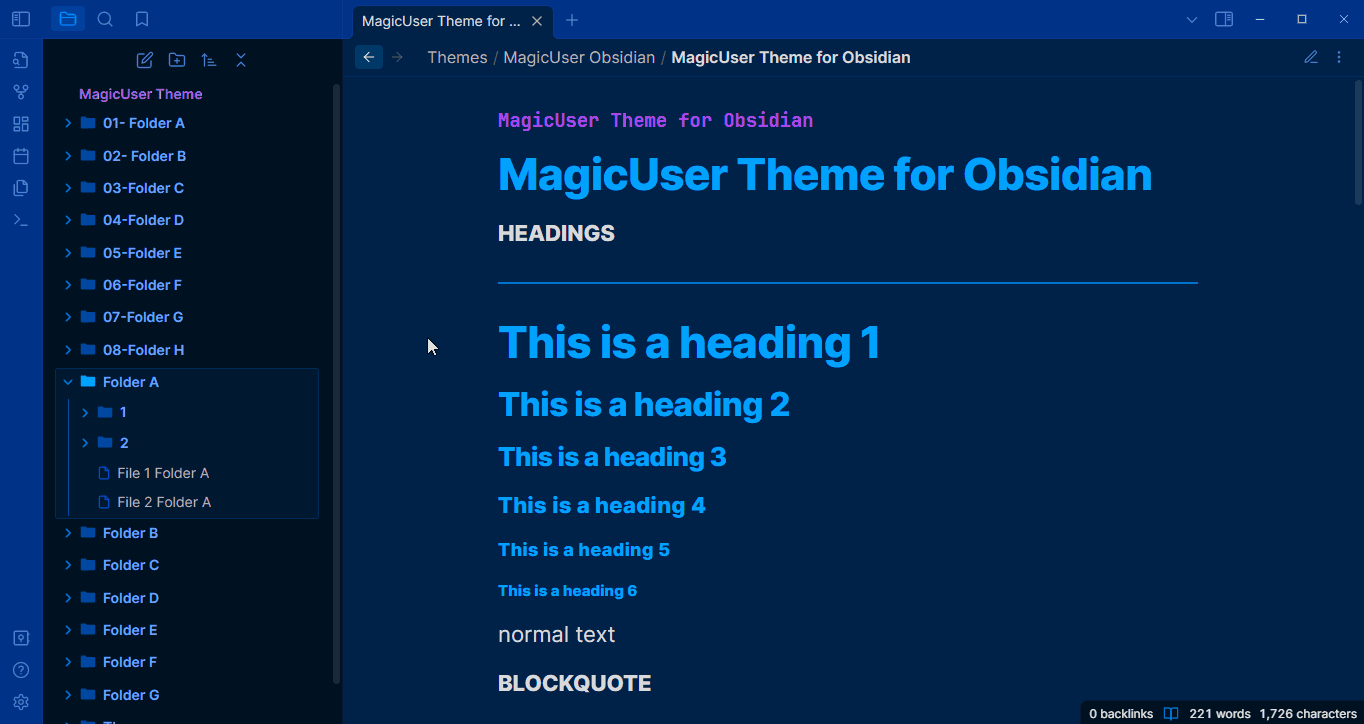
Task: Select Folder F in the explorer
Action: [187, 662]
